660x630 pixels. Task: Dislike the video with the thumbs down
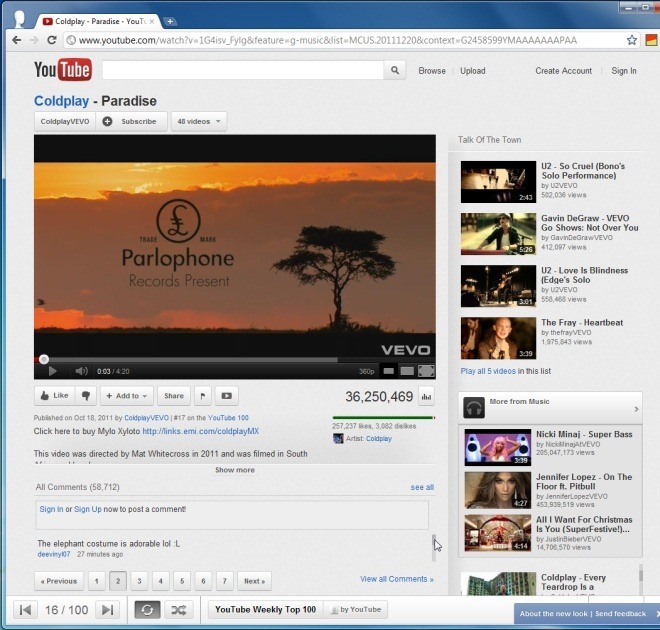[86, 396]
